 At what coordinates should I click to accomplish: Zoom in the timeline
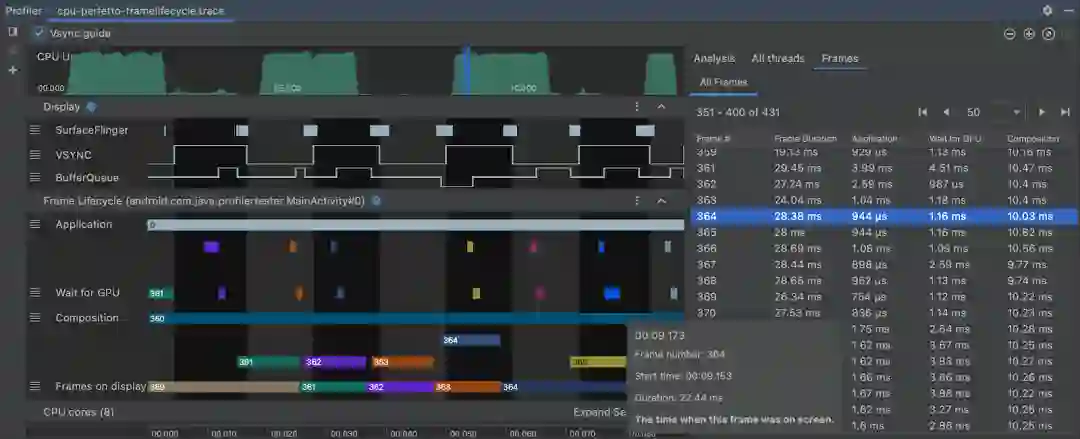(x=1029, y=34)
